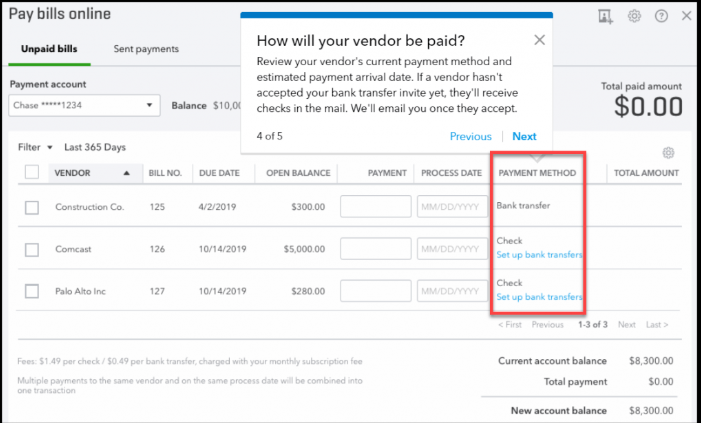Check the Comcast bill checkbox

click(x=32, y=250)
